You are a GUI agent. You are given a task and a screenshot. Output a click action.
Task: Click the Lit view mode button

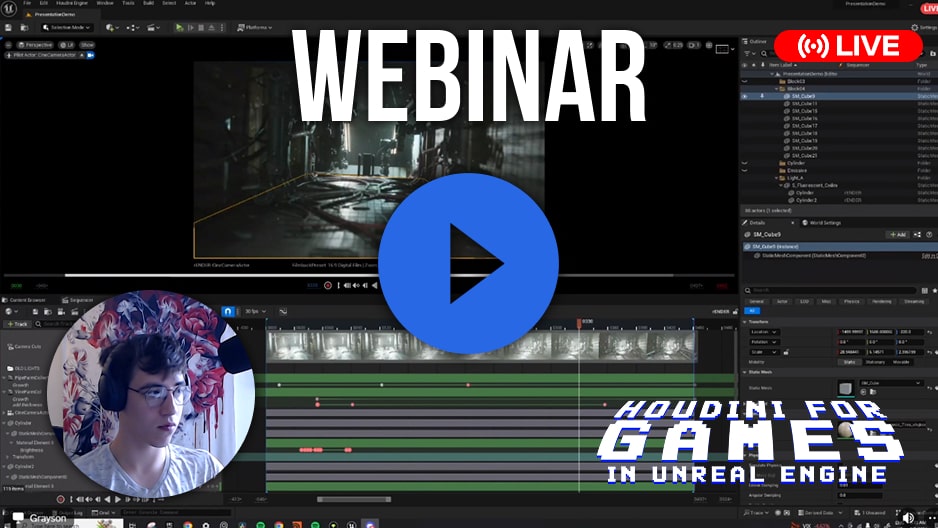(x=66, y=45)
